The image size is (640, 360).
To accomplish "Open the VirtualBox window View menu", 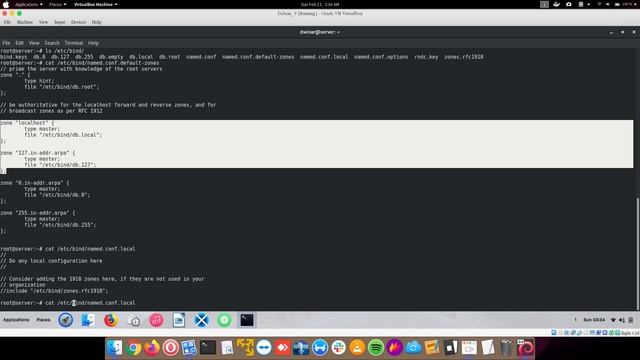I will (43, 22).
